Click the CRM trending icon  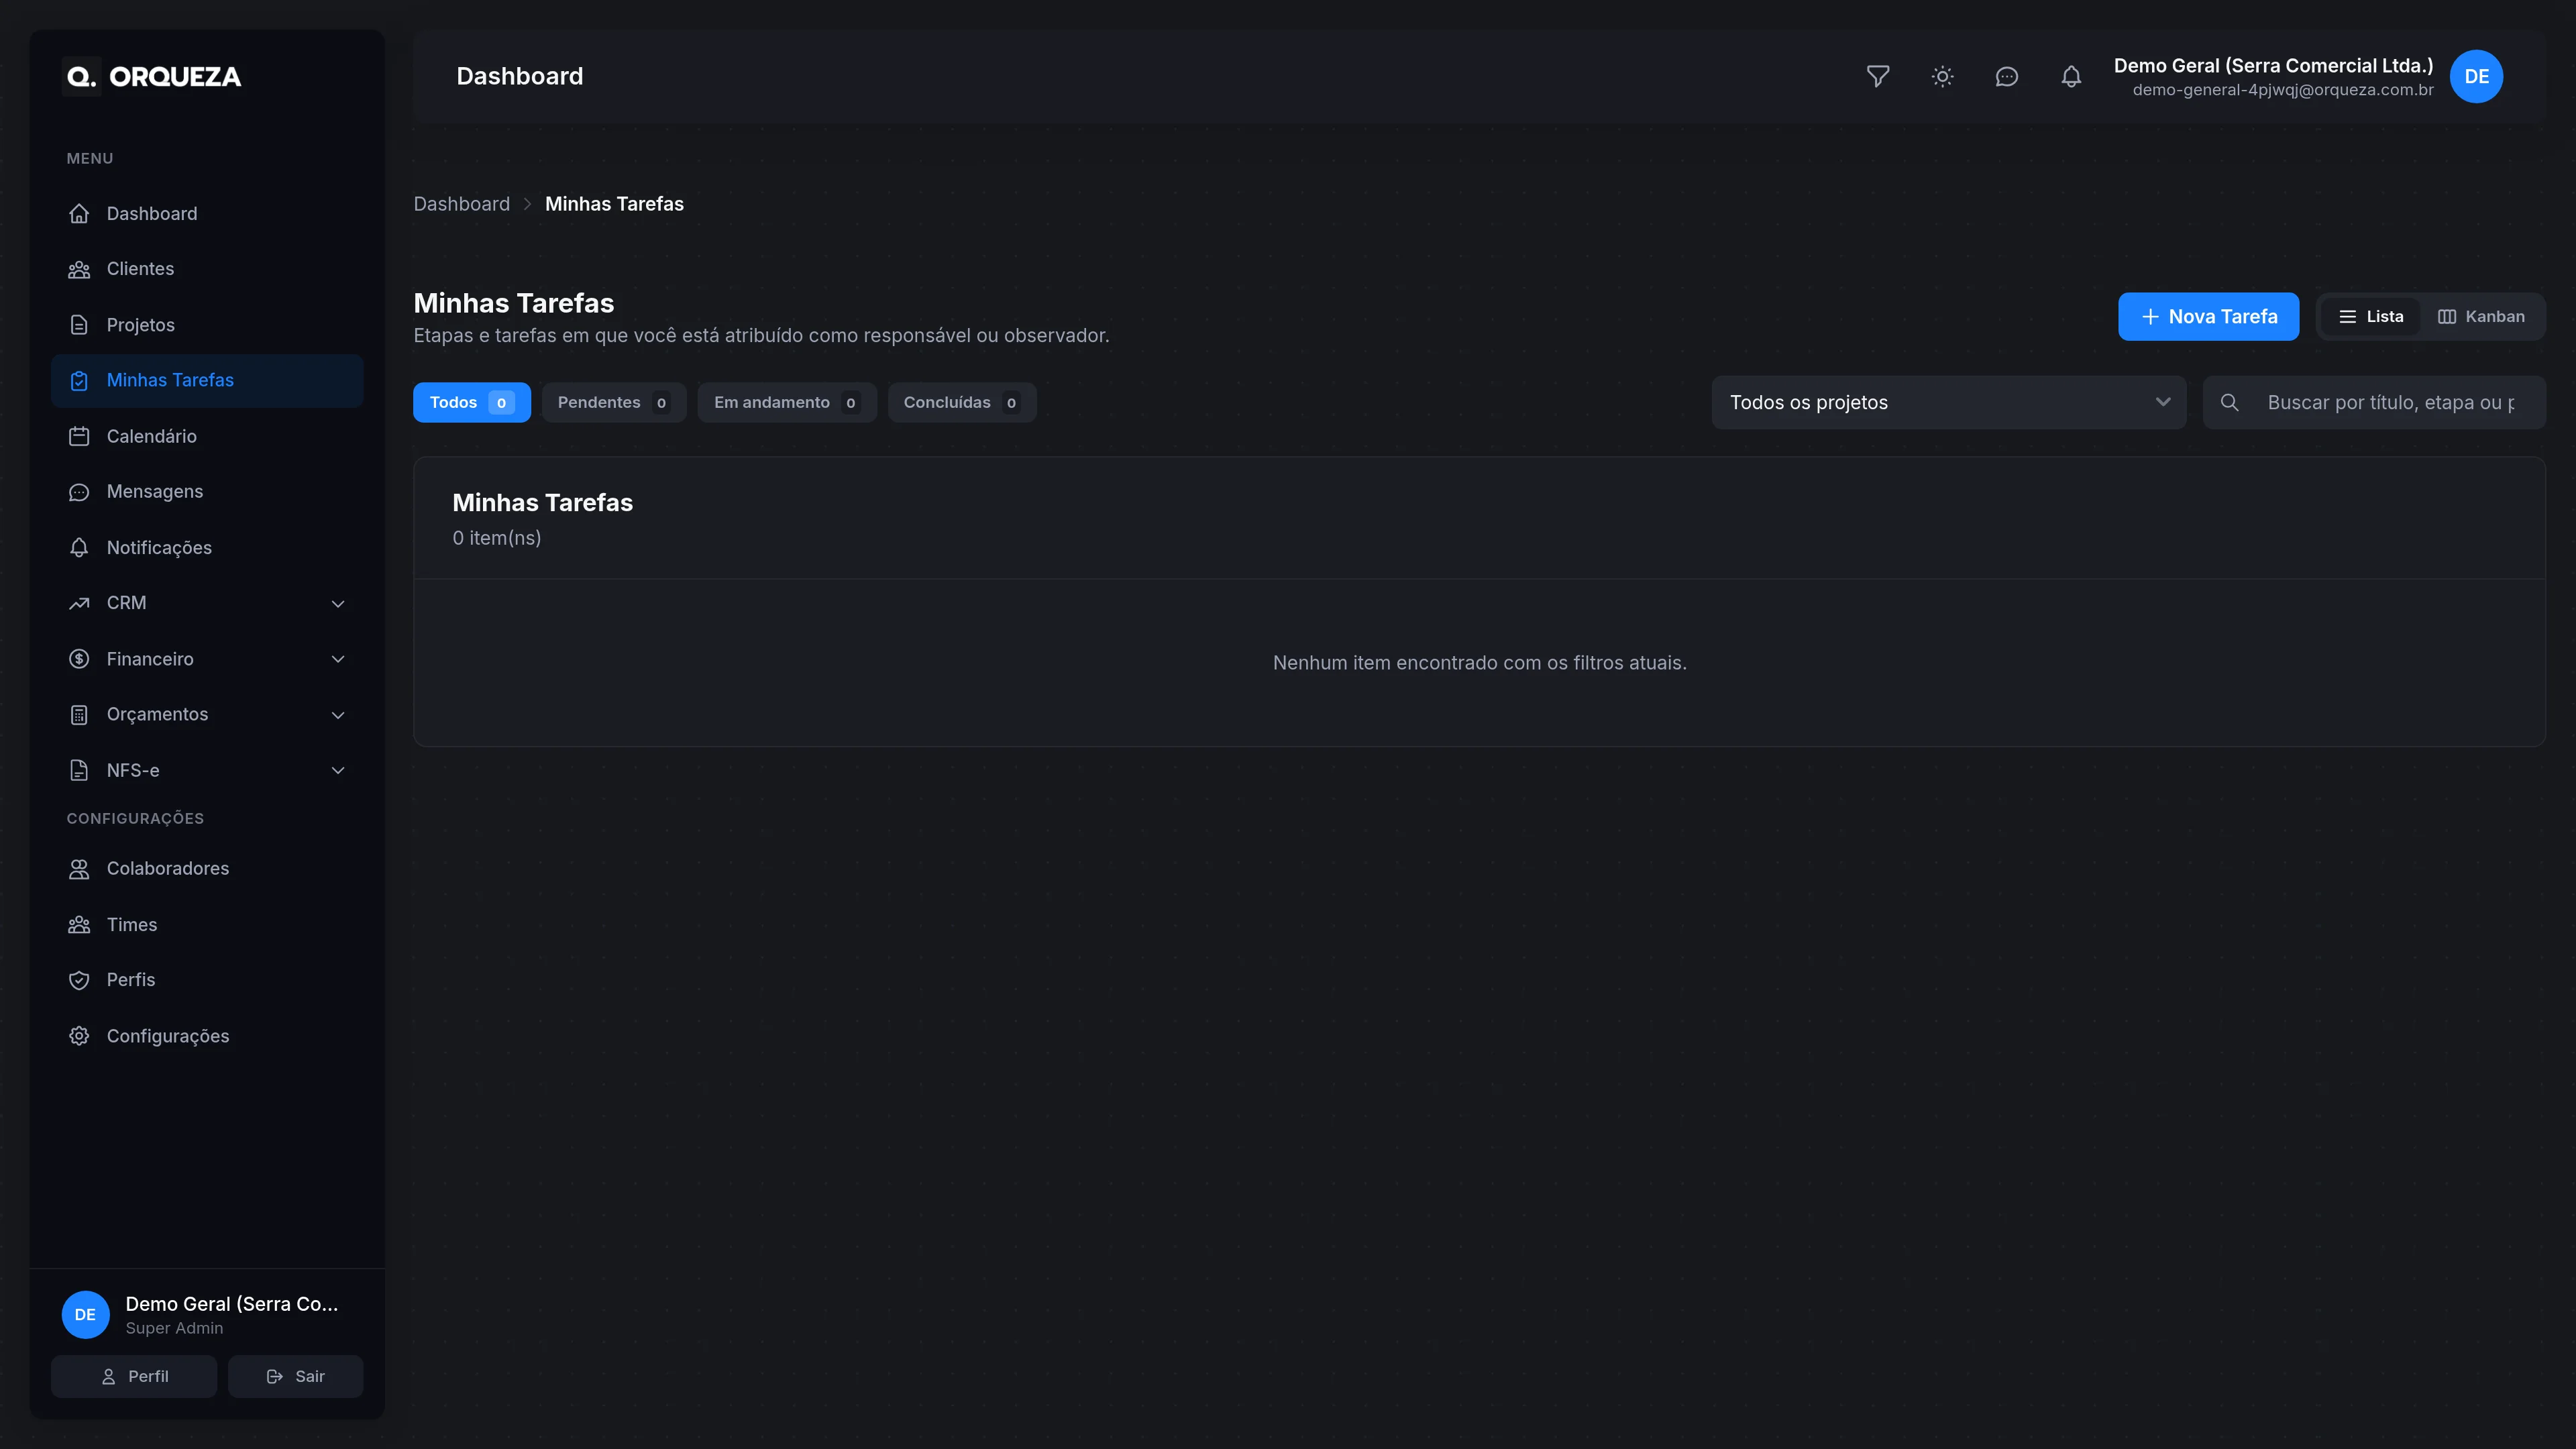pos(79,603)
